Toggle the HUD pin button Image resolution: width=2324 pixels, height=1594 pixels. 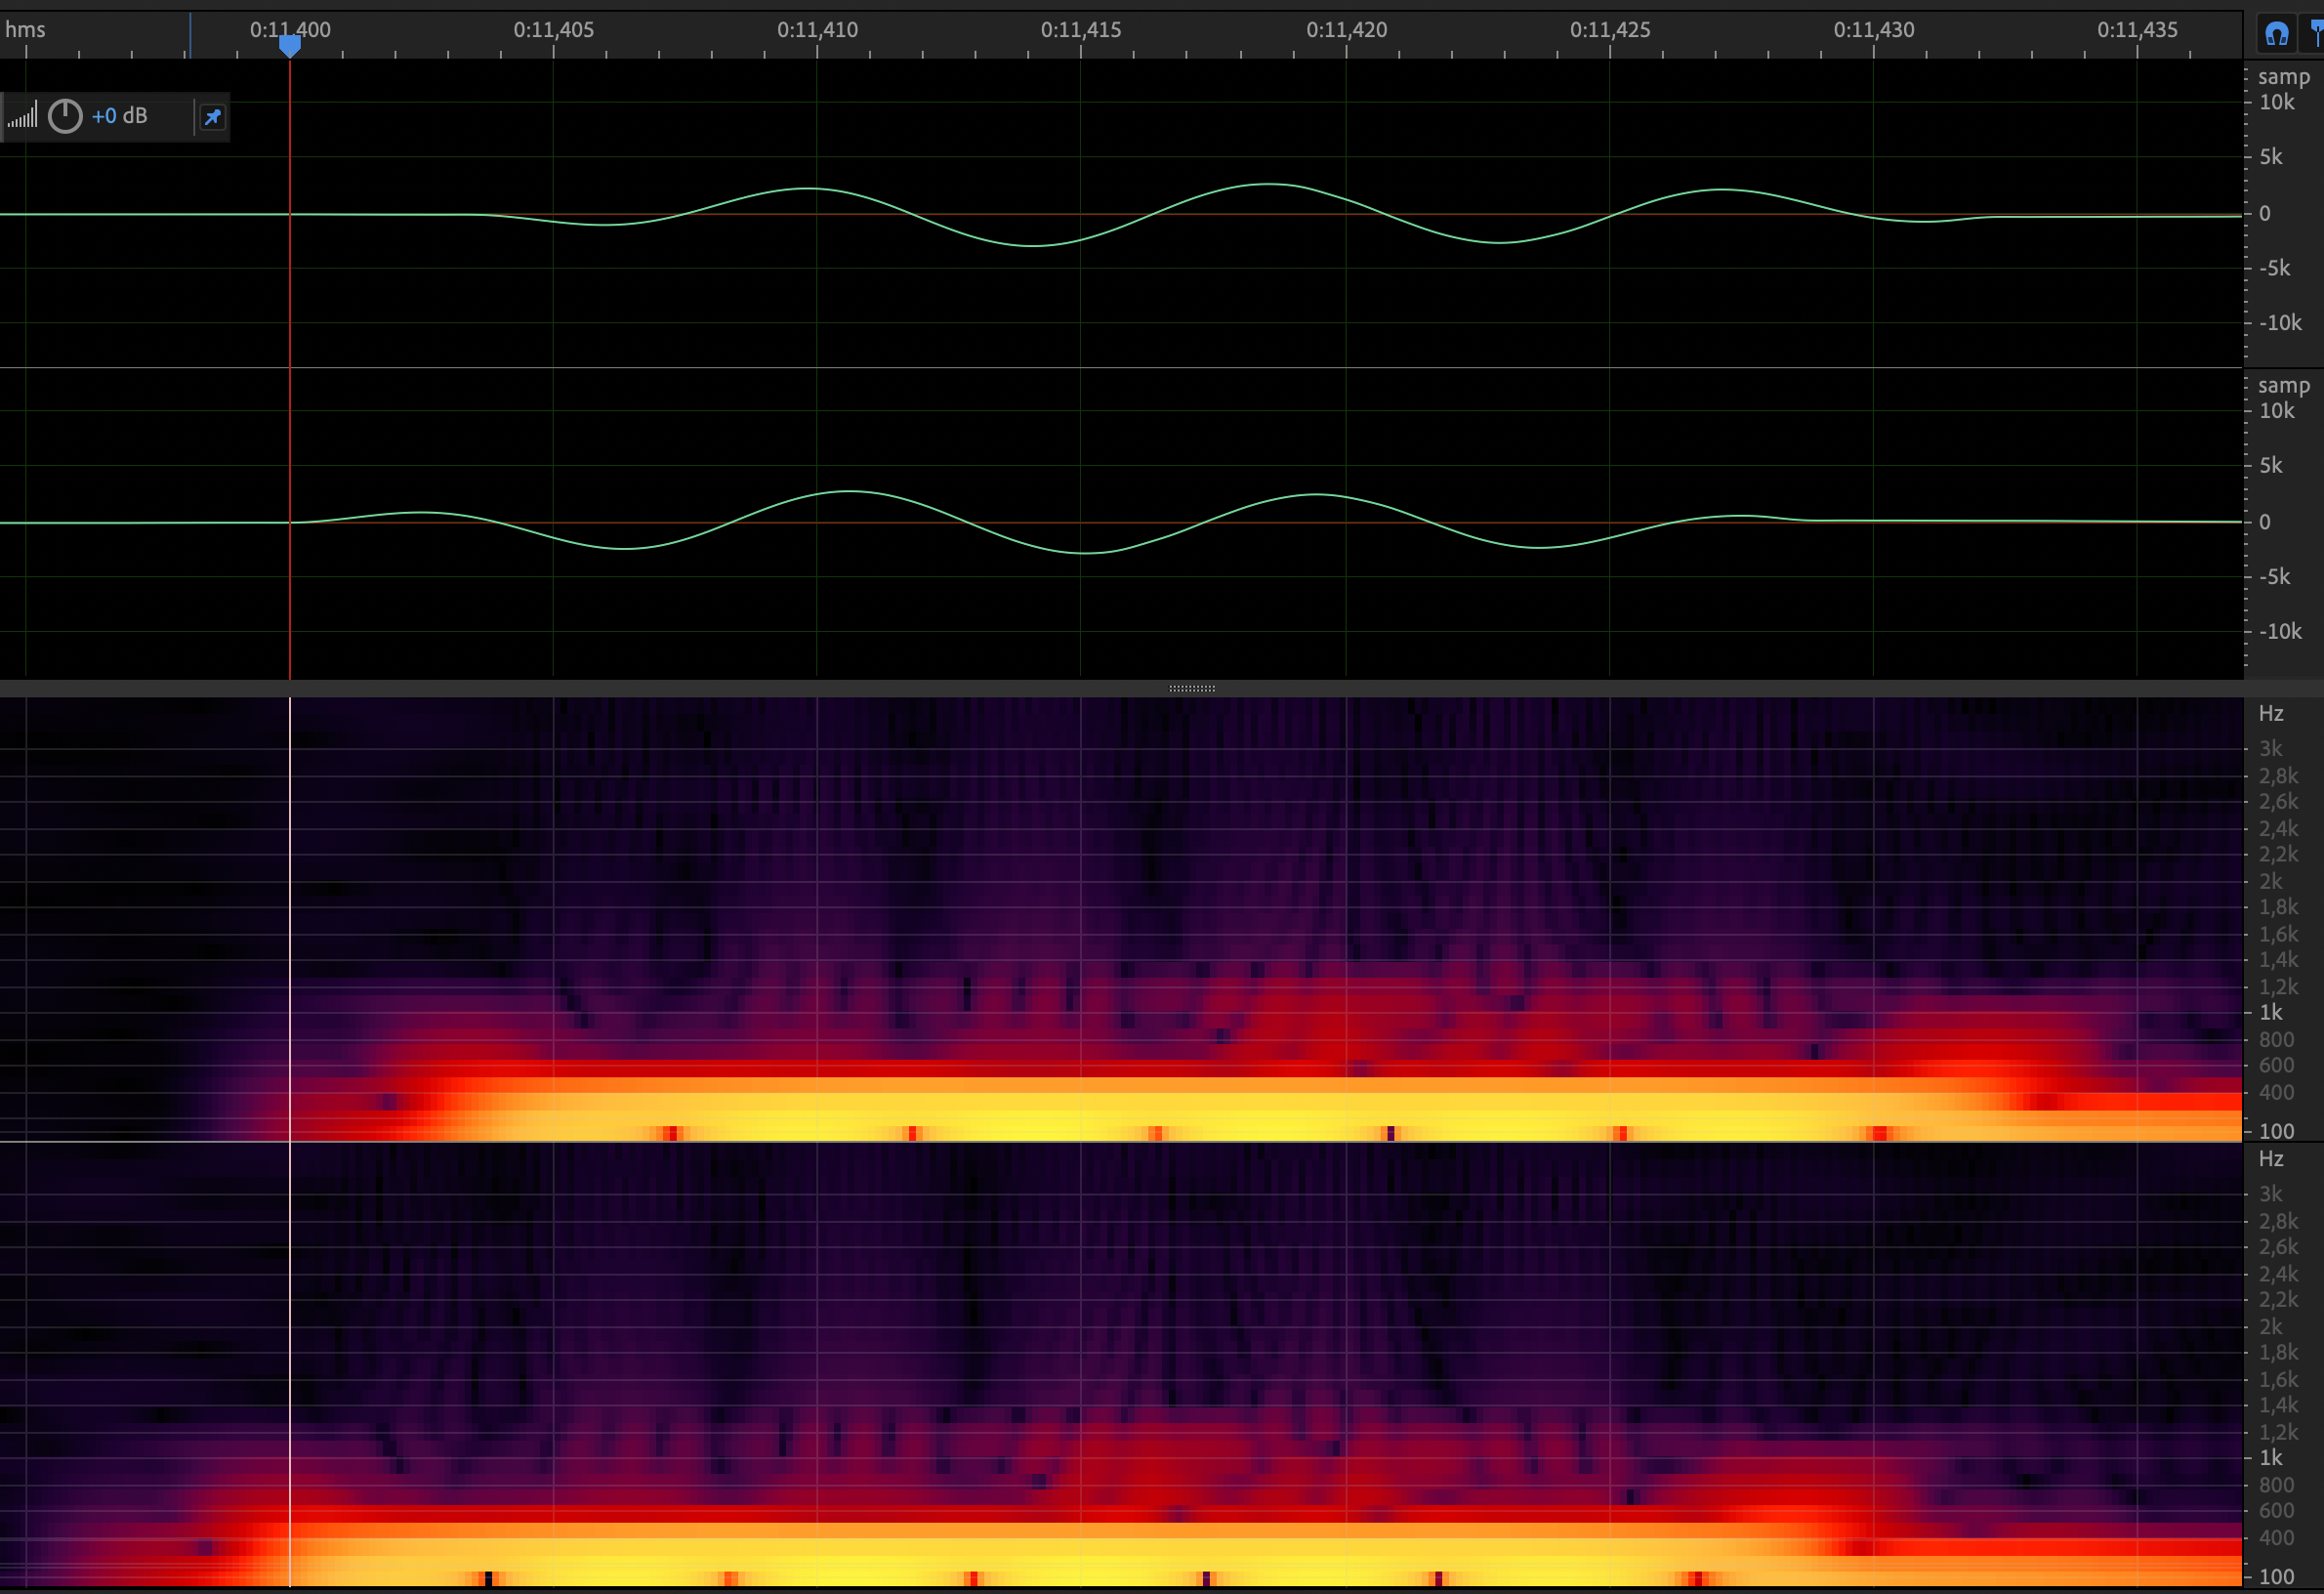tap(212, 117)
